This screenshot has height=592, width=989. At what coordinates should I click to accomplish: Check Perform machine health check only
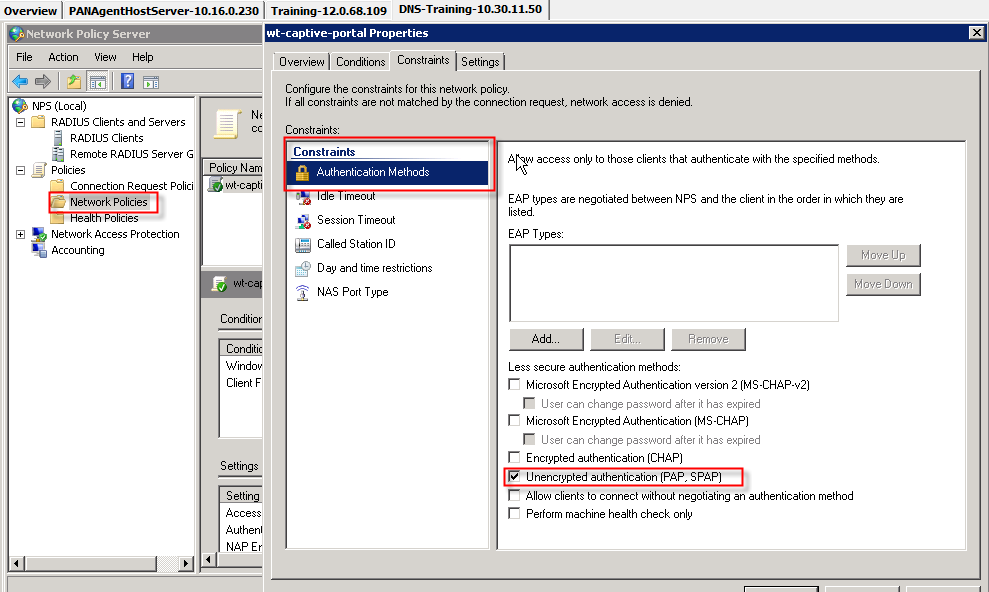coord(515,513)
